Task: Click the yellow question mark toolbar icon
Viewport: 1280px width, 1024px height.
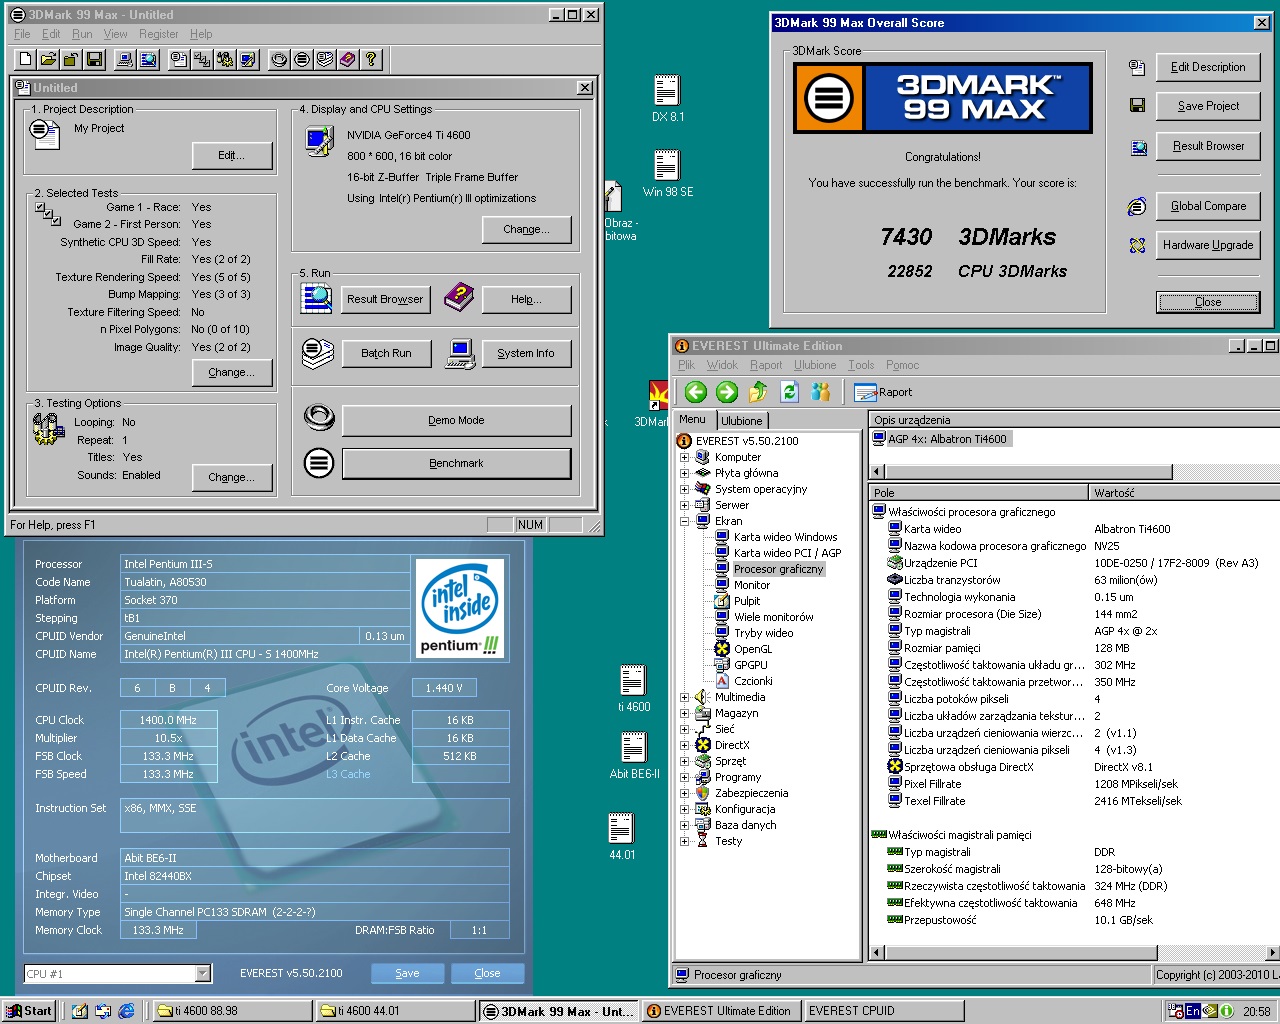Action: point(371,60)
